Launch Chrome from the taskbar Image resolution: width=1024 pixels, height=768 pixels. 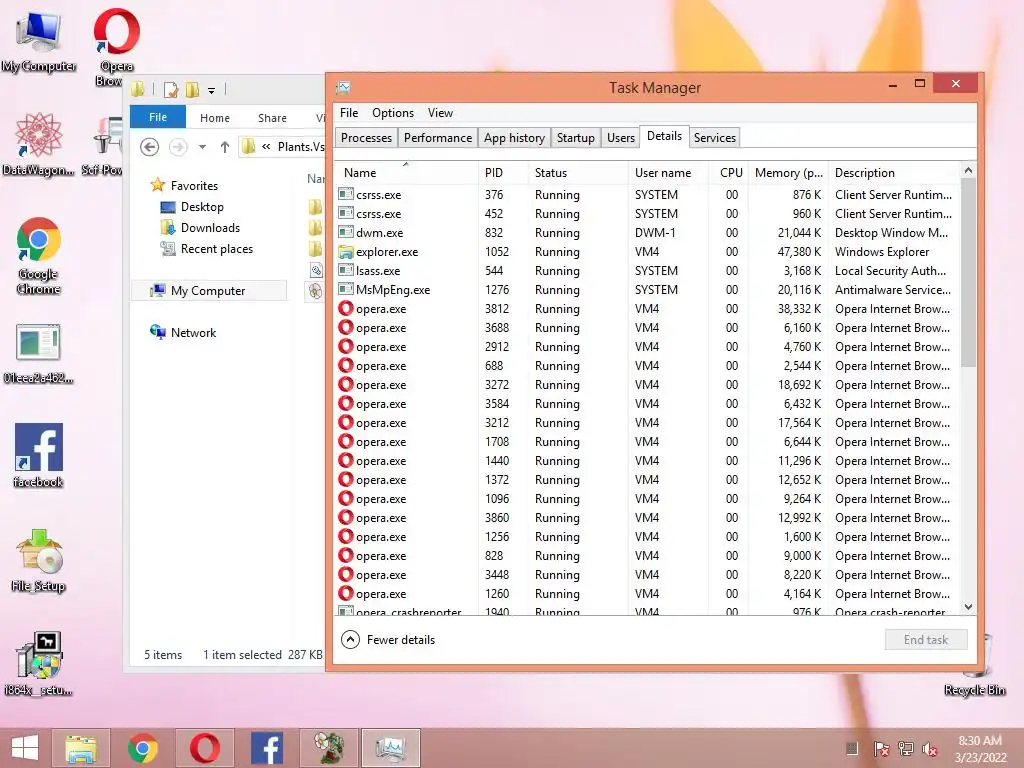click(x=142, y=748)
